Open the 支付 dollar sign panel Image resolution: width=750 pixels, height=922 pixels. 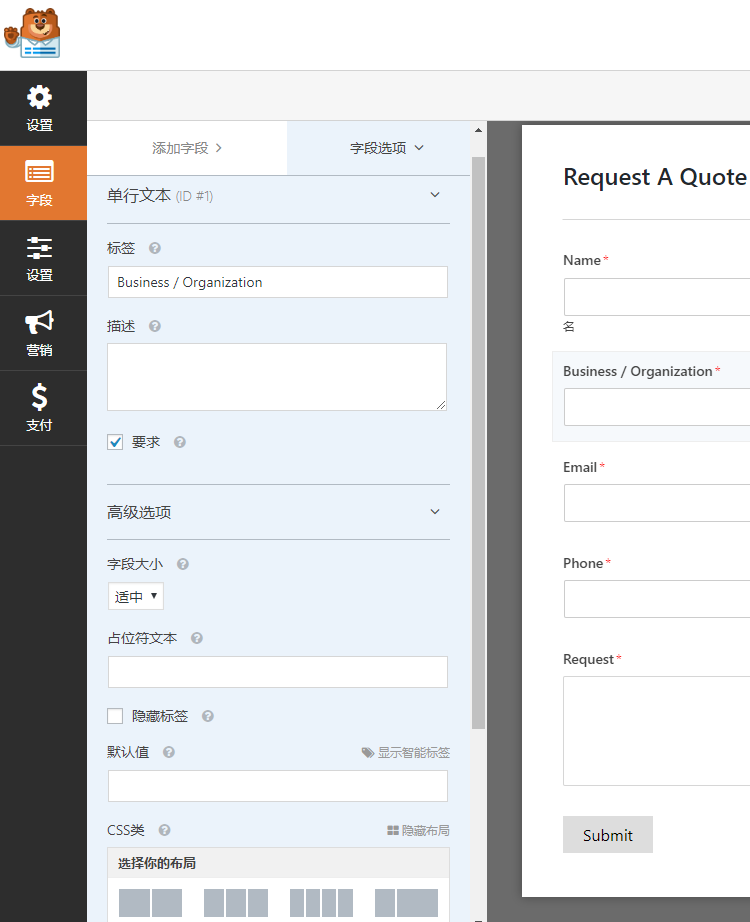40,409
